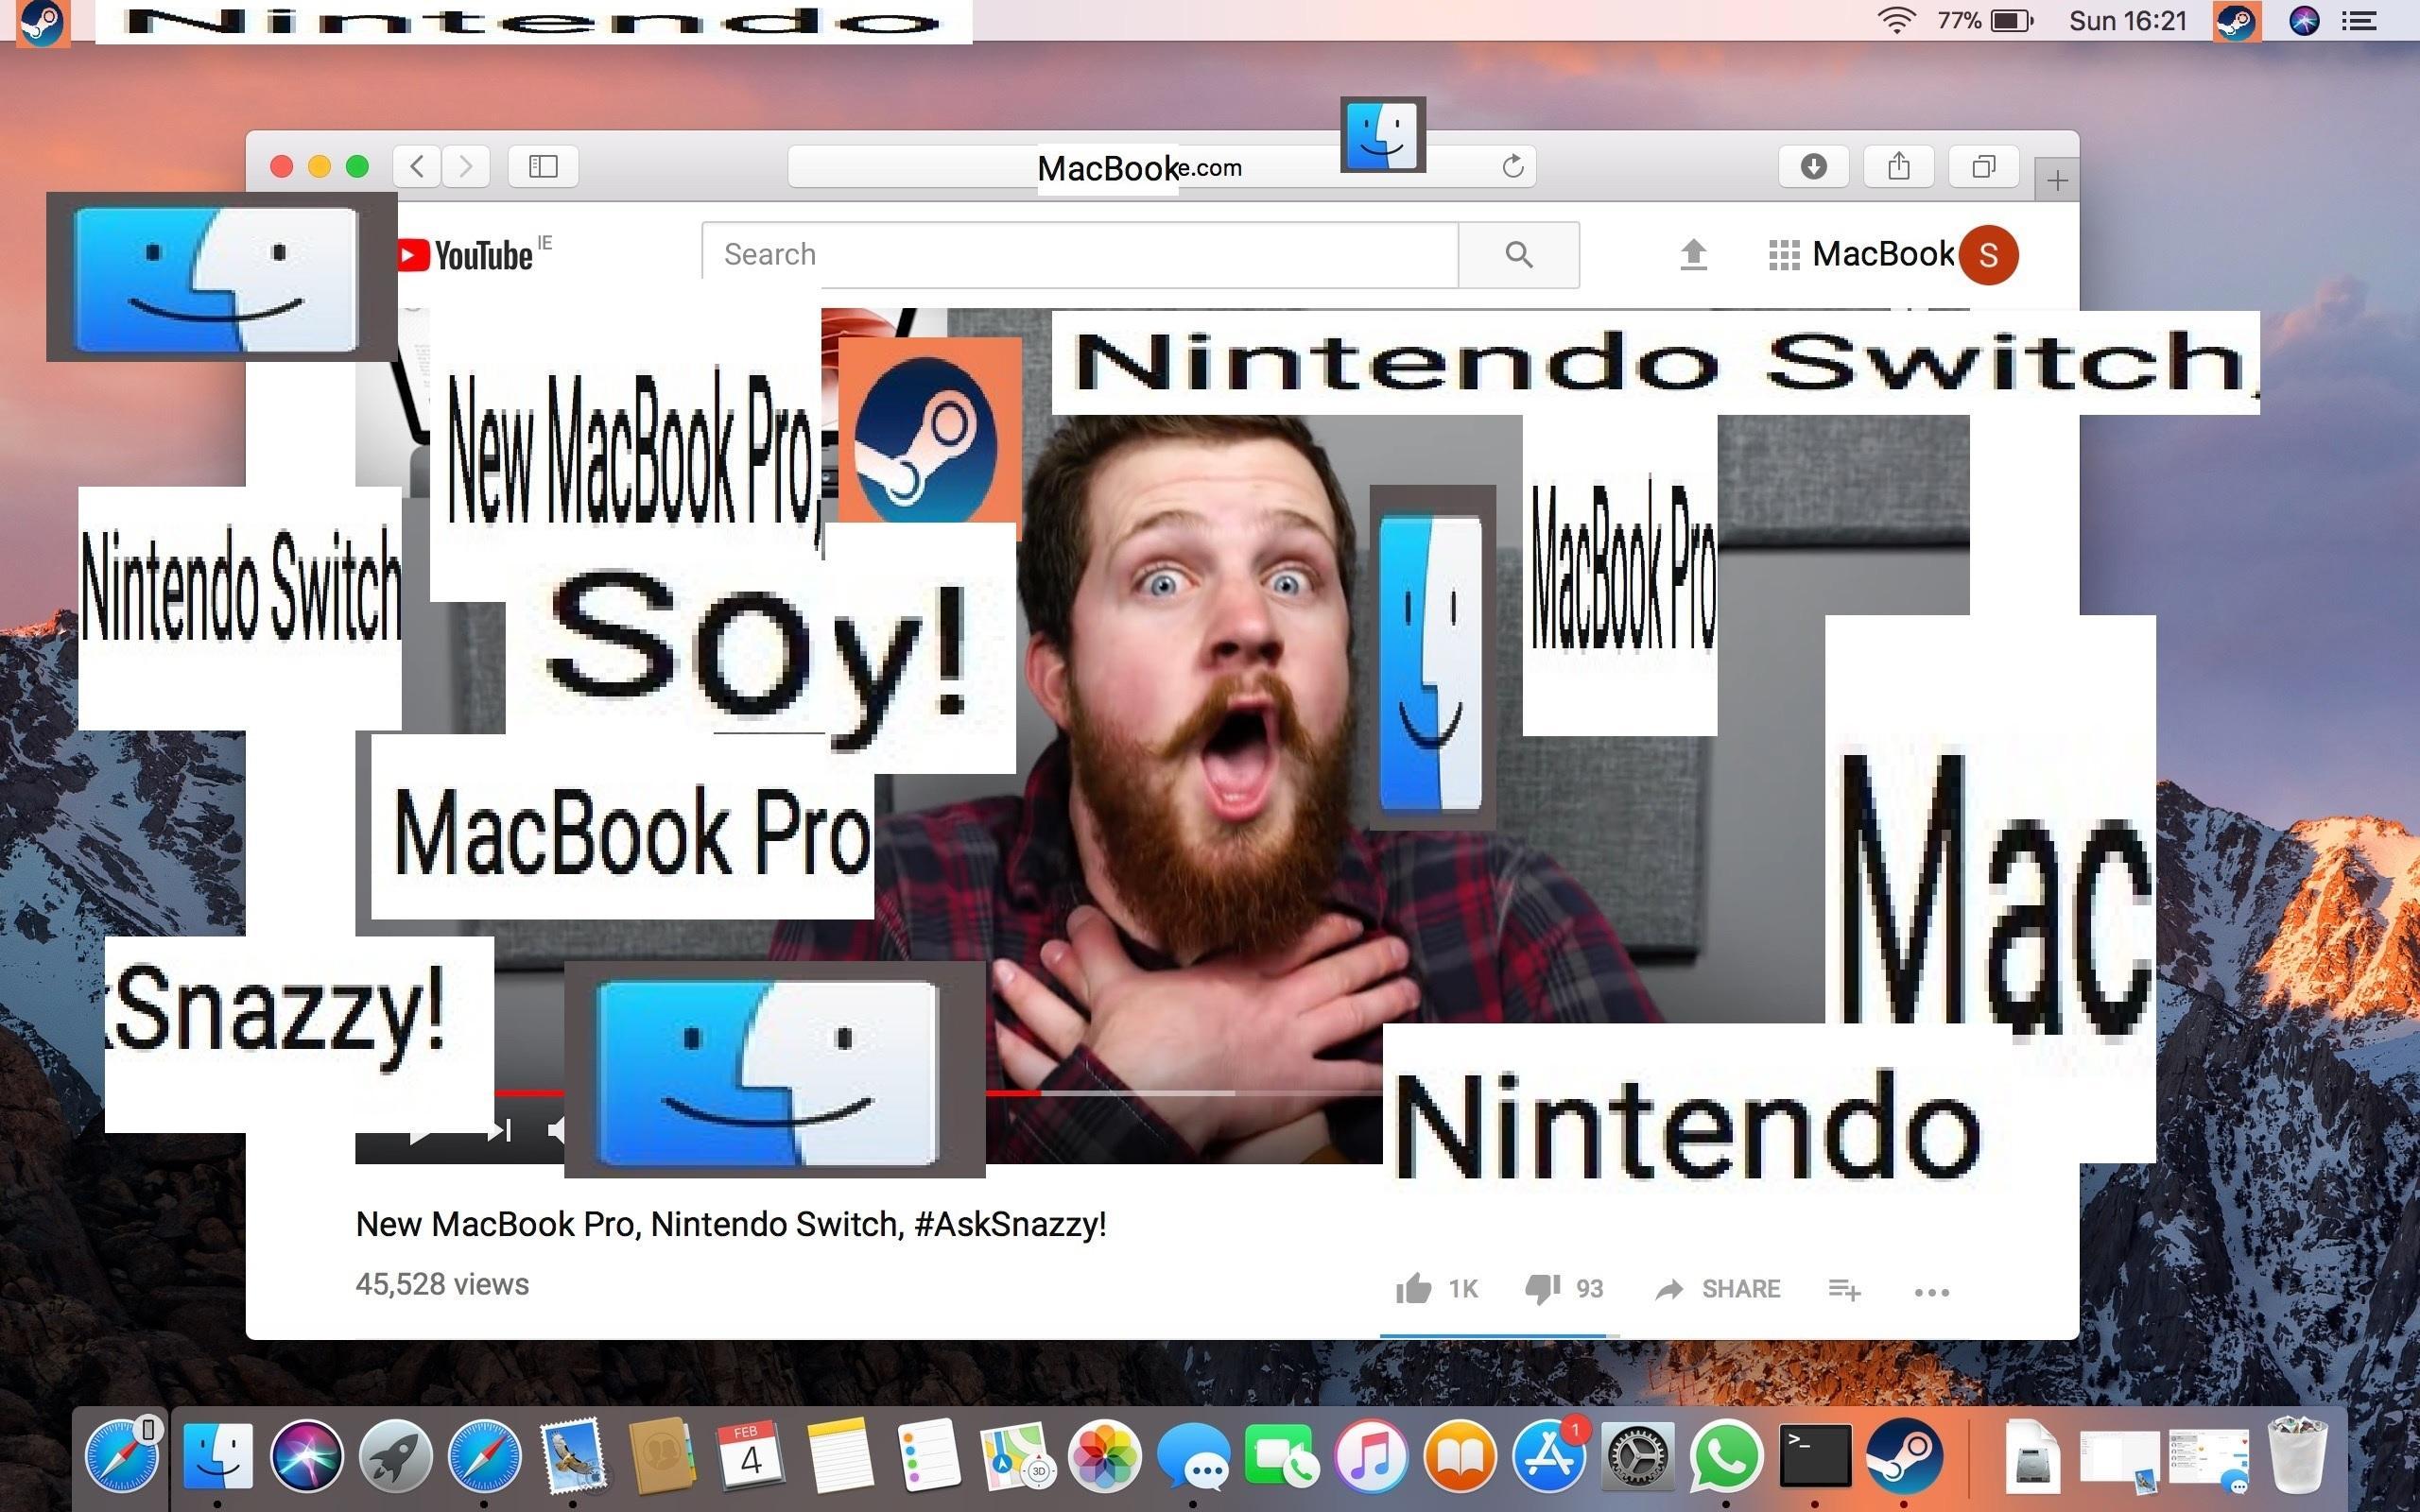Expand the three-dots more actions menu

(x=1931, y=1291)
